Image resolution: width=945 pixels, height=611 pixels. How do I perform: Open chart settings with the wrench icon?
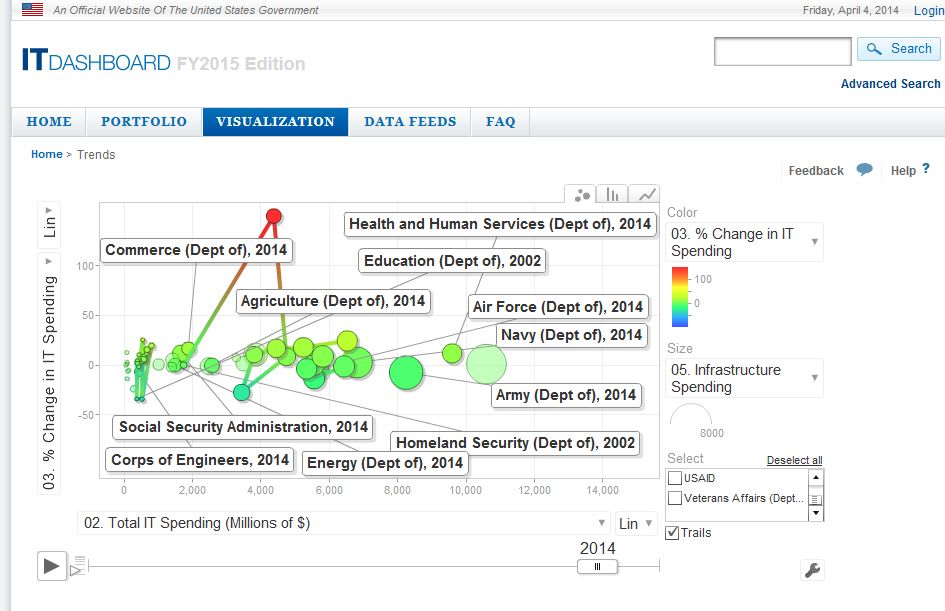pos(813,570)
